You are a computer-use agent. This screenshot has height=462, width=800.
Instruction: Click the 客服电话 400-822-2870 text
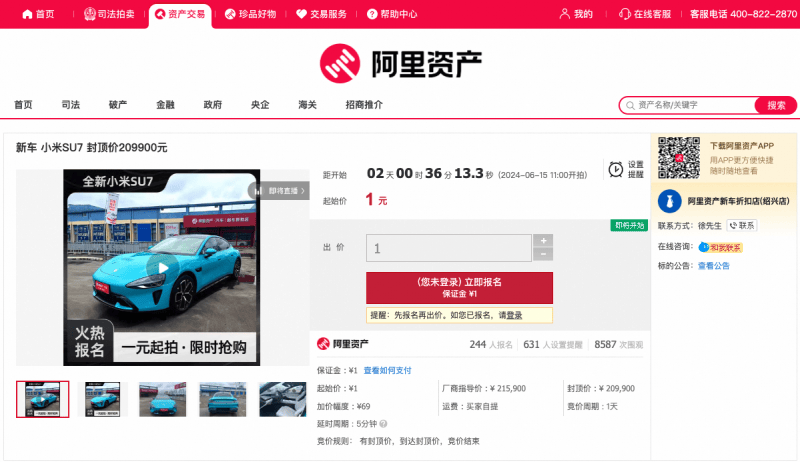[743, 14]
